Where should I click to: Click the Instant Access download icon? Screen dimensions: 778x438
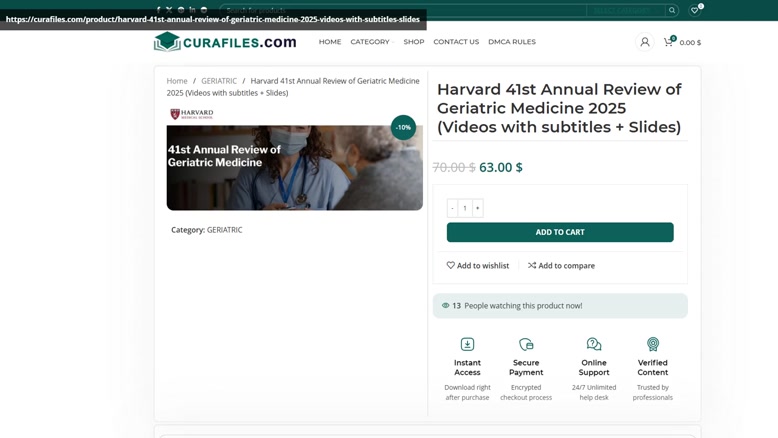(x=467, y=344)
